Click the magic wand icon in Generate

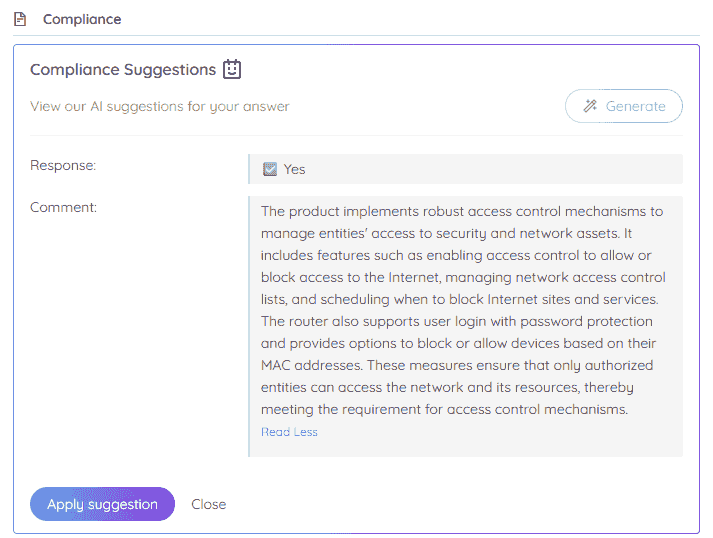[x=590, y=106]
